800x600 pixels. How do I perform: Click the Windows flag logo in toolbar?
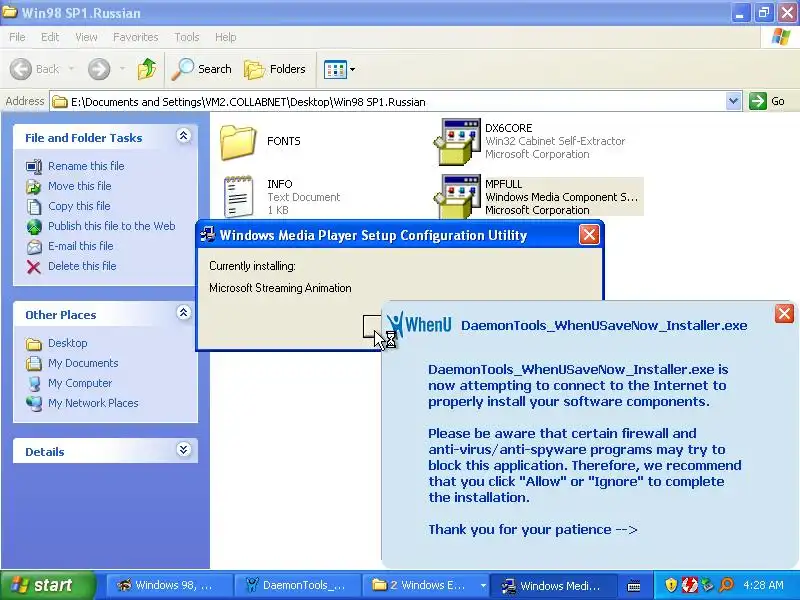781,37
